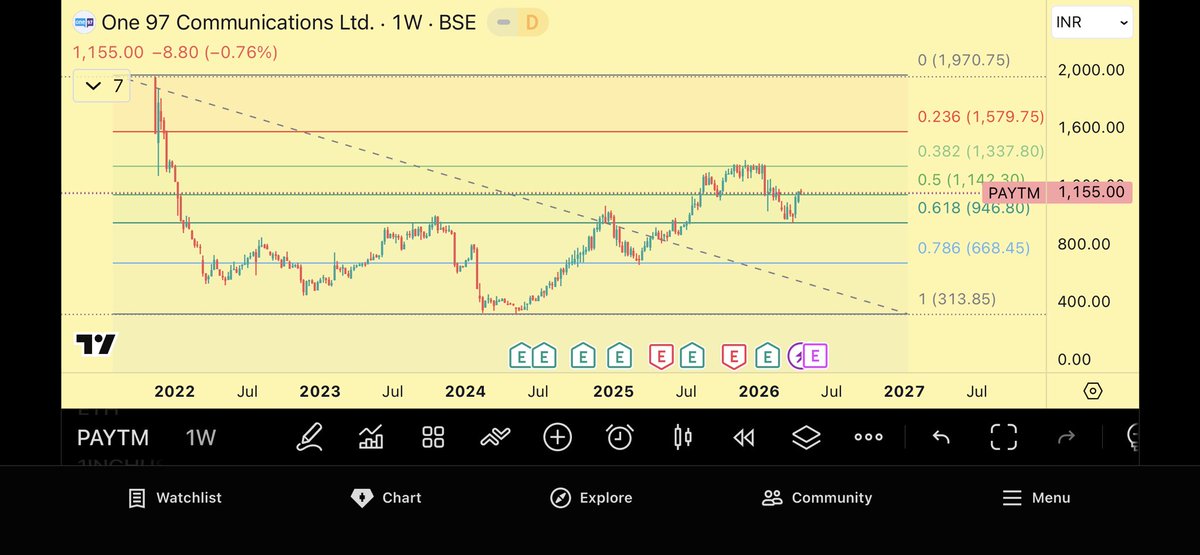The height and width of the screenshot is (555, 1200).
Task: Open symbol search via PAYTM in toolbar
Action: pyautogui.click(x=113, y=438)
